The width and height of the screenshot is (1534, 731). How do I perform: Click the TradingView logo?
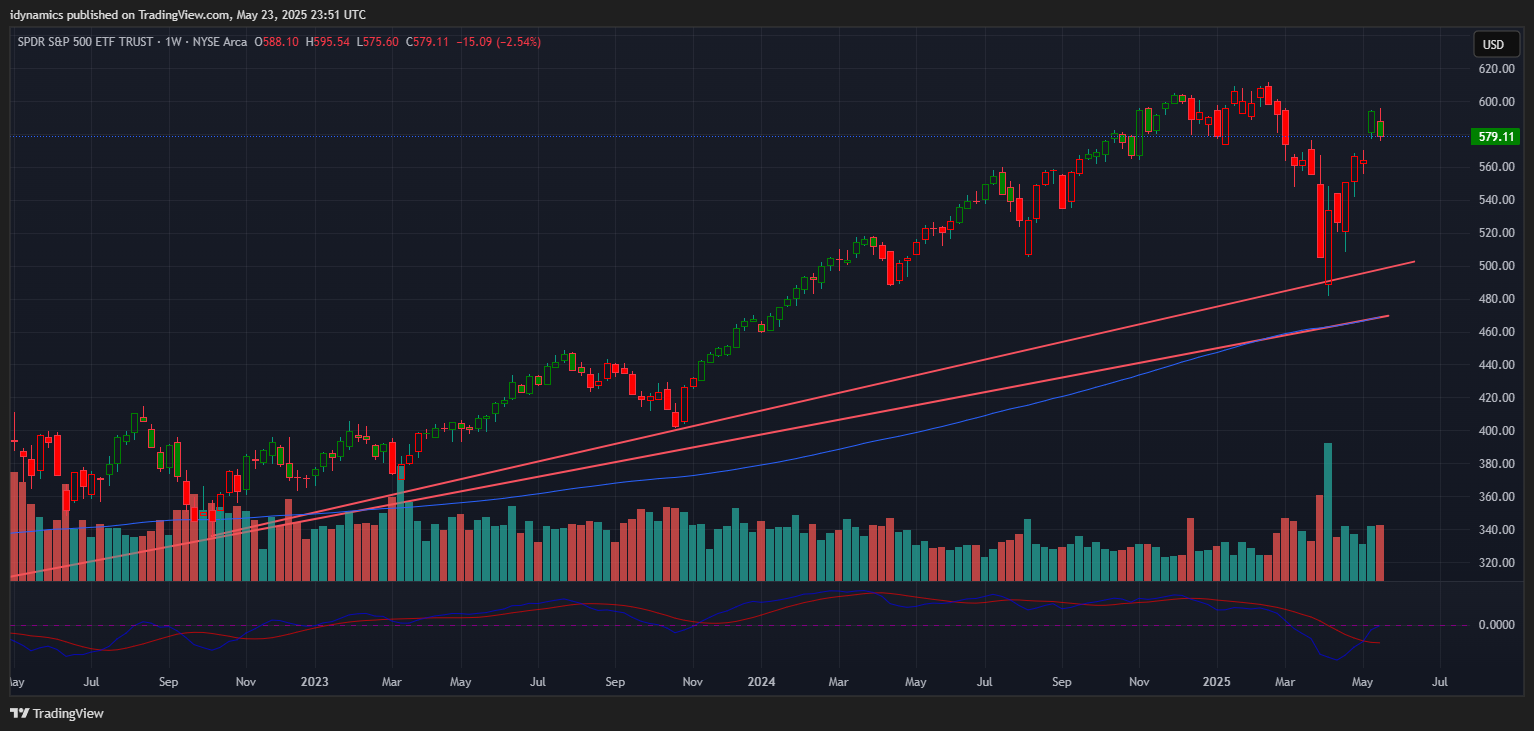point(57,713)
